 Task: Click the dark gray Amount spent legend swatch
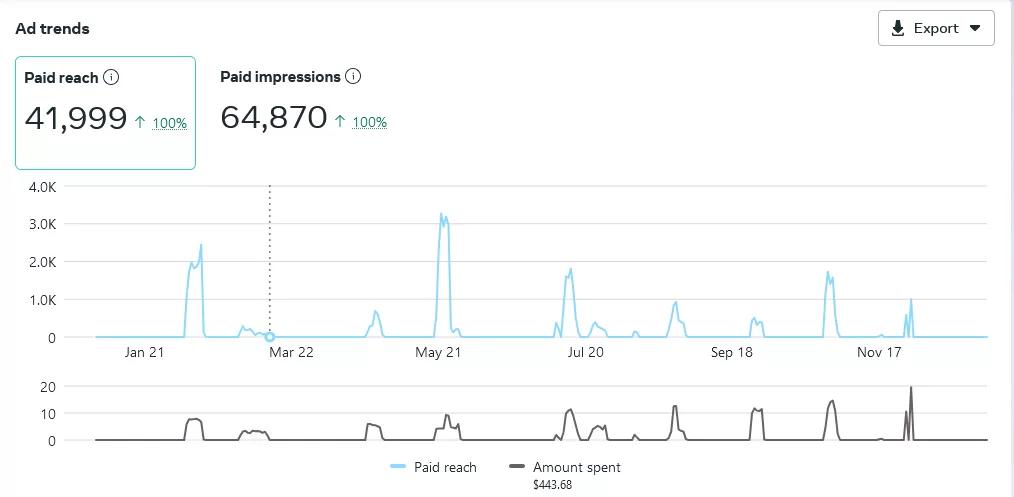click(516, 467)
